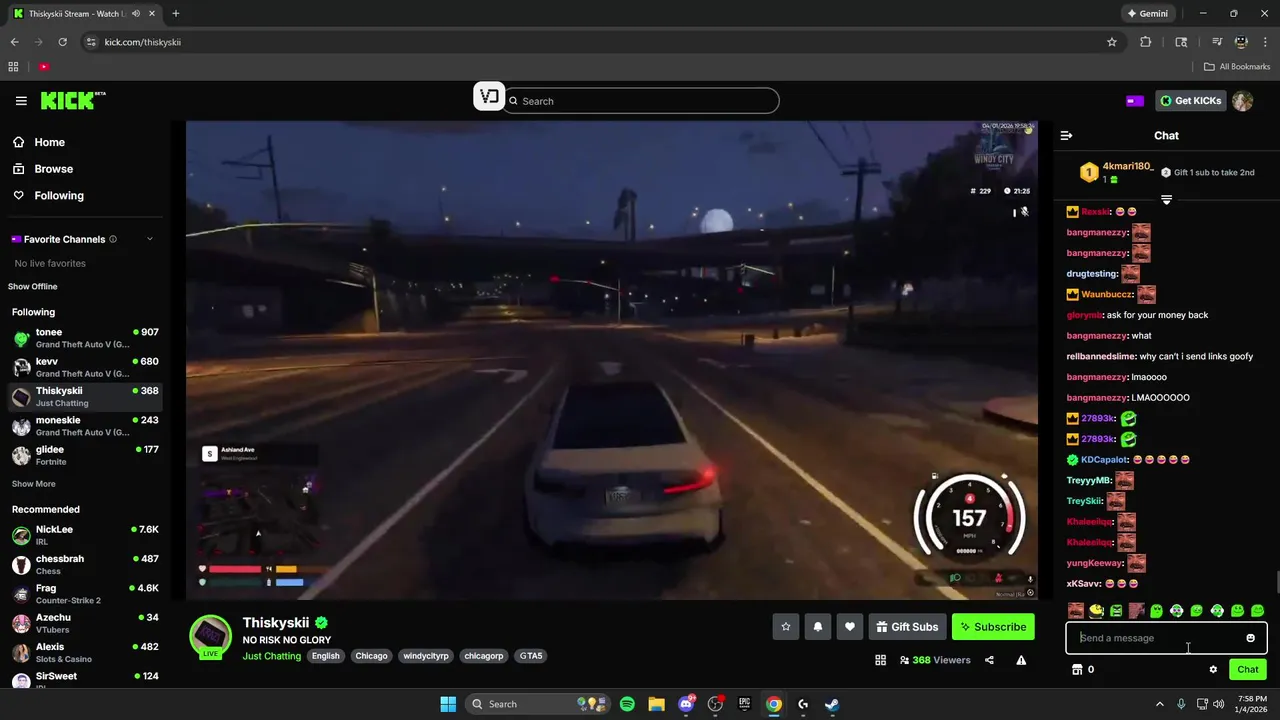
Task: Click the Favorite Channels info icon
Action: [x=113, y=239]
